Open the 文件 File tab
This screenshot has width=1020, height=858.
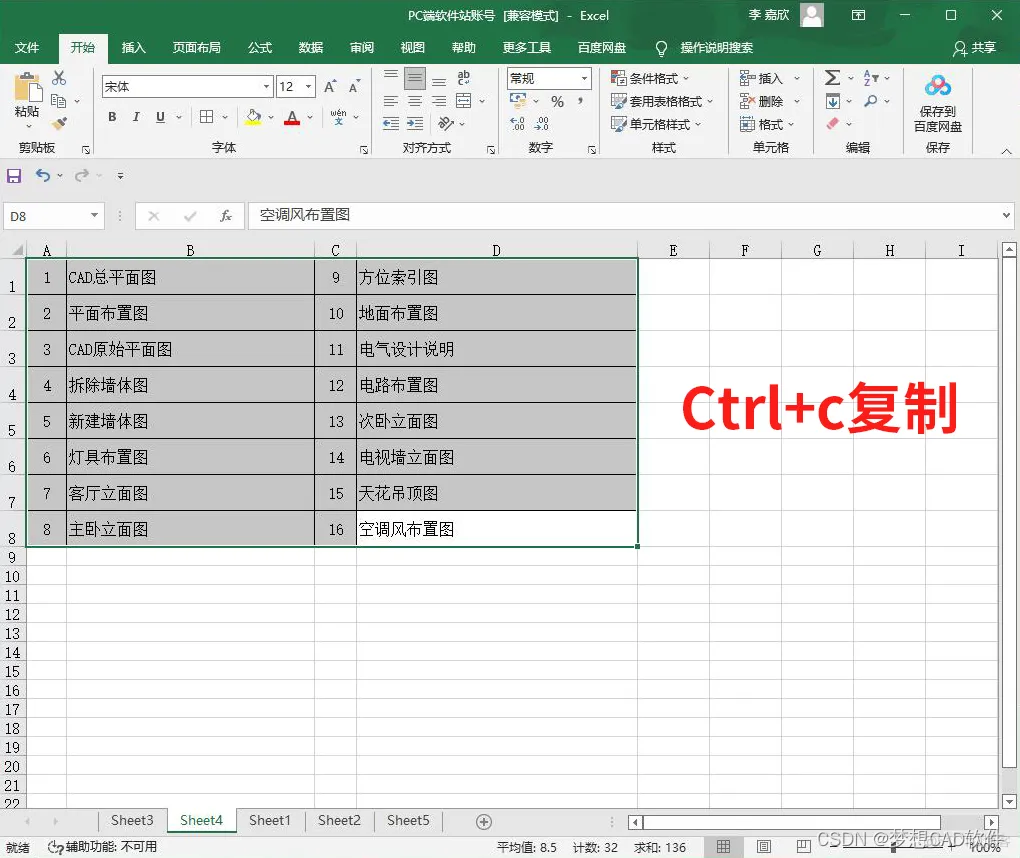27,47
